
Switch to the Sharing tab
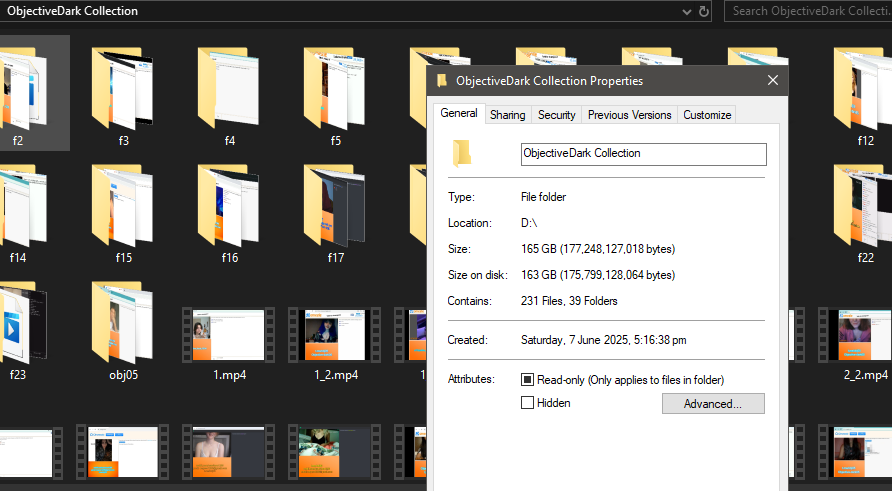(x=507, y=115)
